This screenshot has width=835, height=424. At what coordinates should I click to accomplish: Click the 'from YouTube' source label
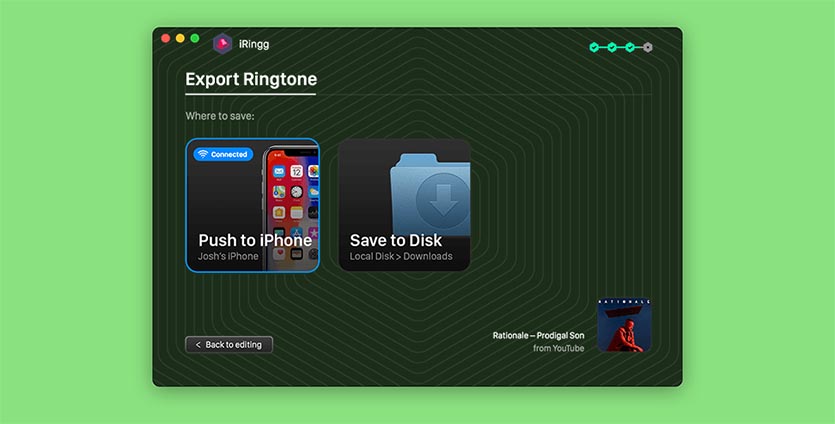pos(559,348)
